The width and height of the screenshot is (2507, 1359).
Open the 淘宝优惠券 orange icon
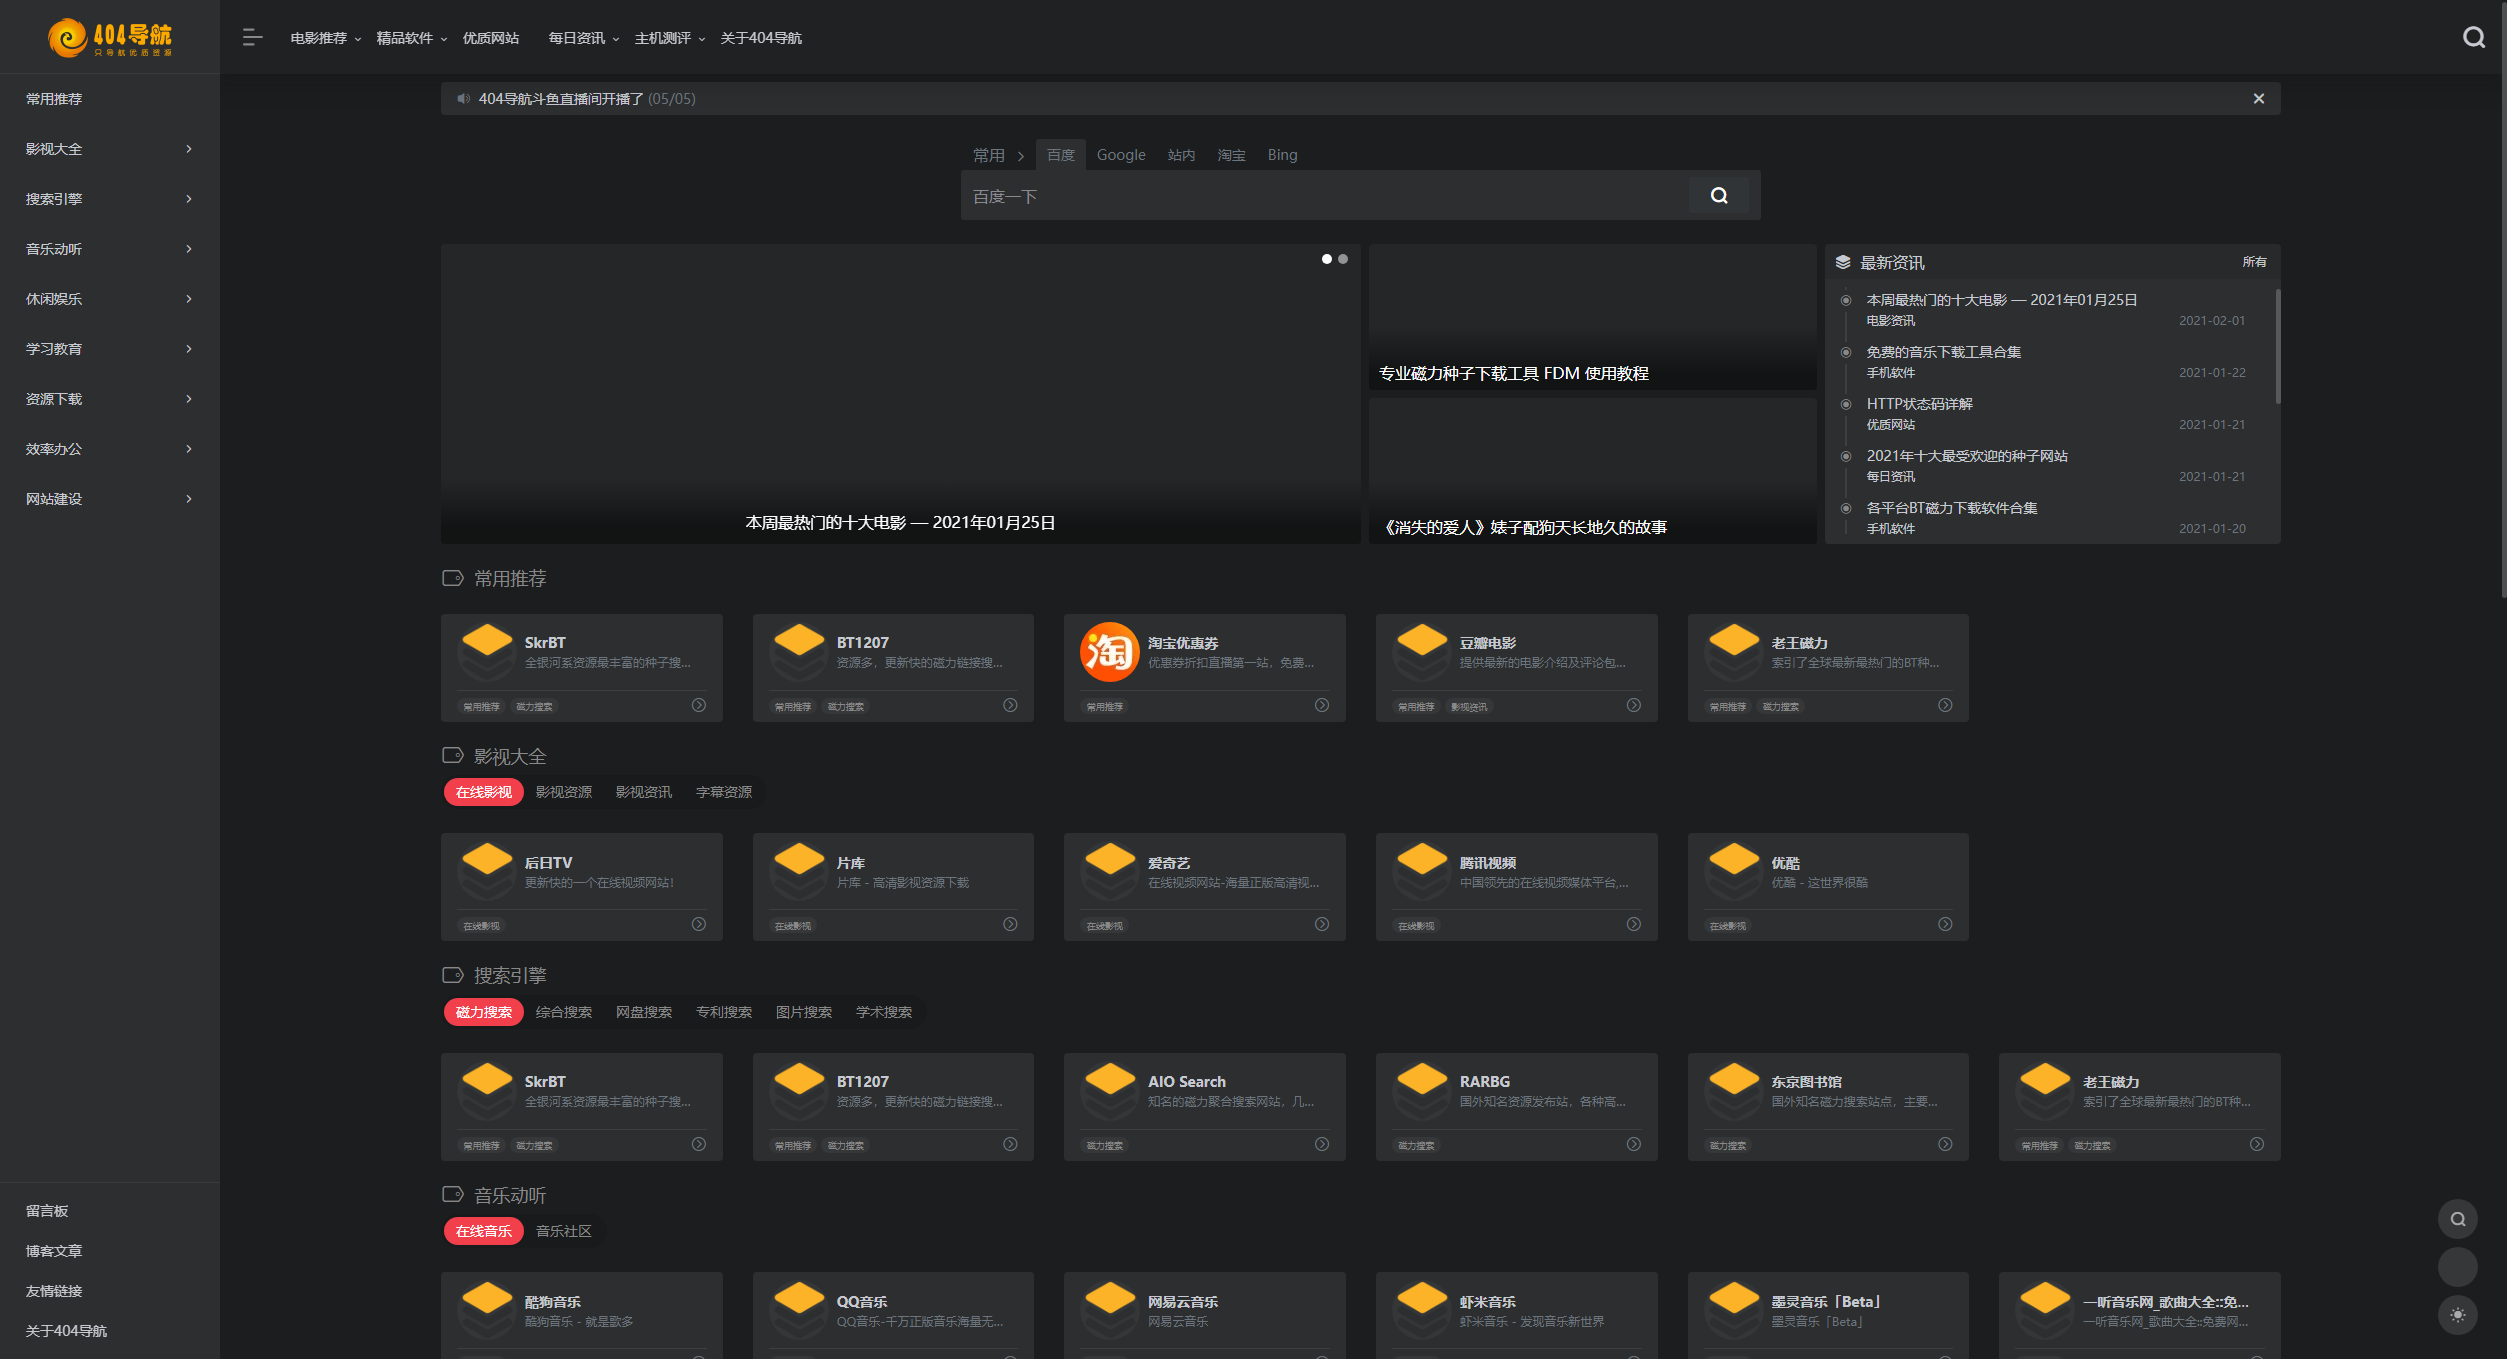click(x=1109, y=652)
